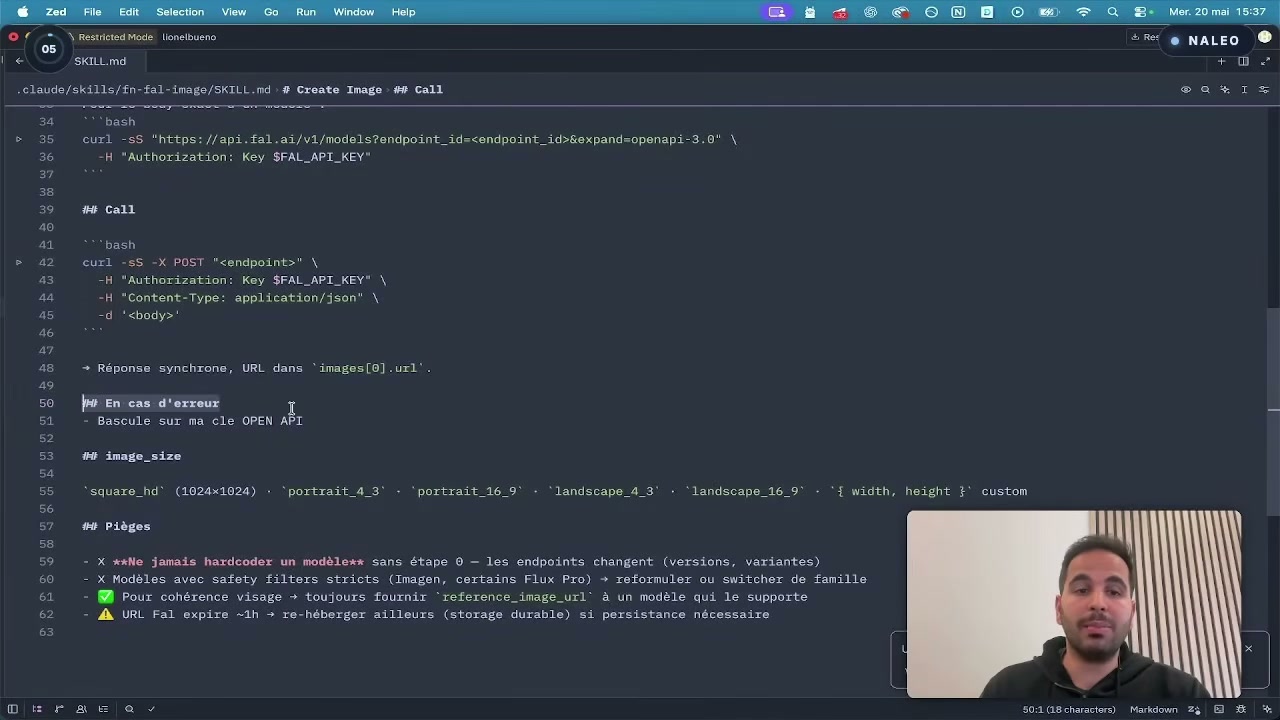The image size is (1280, 720).
Task: Open the lionelbueno project picker
Action: tap(189, 37)
